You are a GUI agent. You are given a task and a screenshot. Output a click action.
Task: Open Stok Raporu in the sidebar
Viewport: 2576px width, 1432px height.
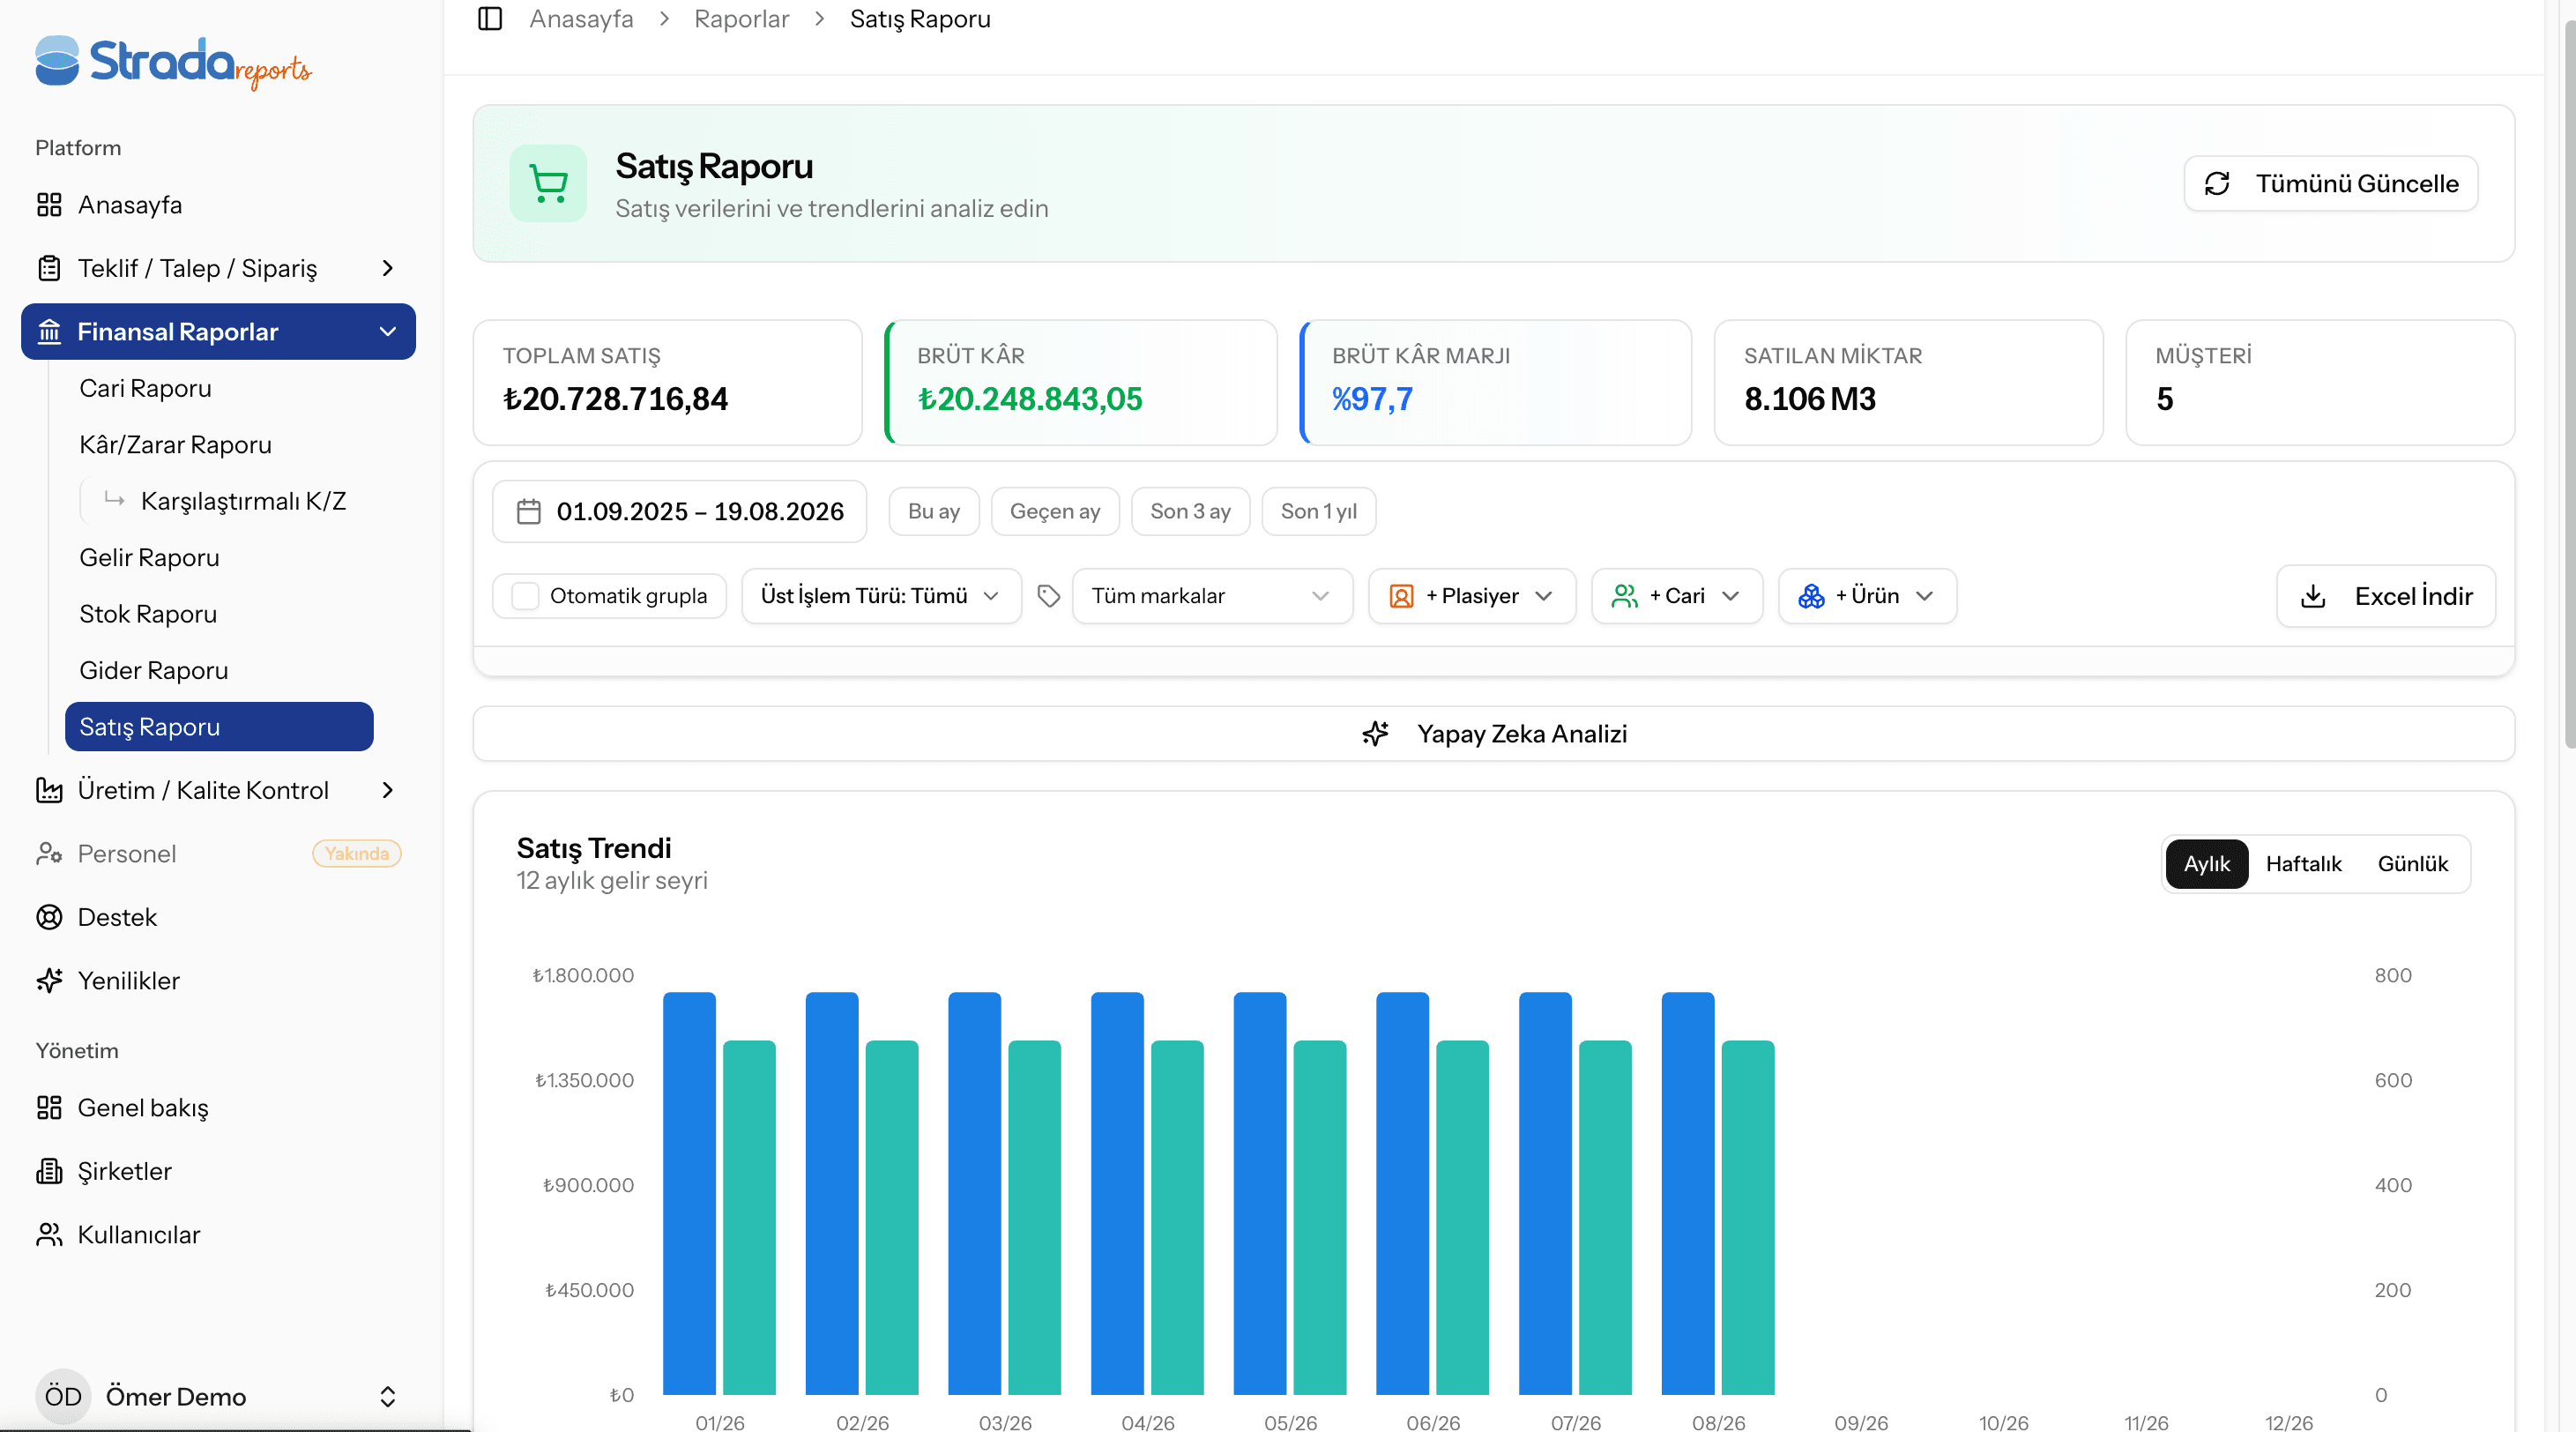pyautogui.click(x=148, y=614)
